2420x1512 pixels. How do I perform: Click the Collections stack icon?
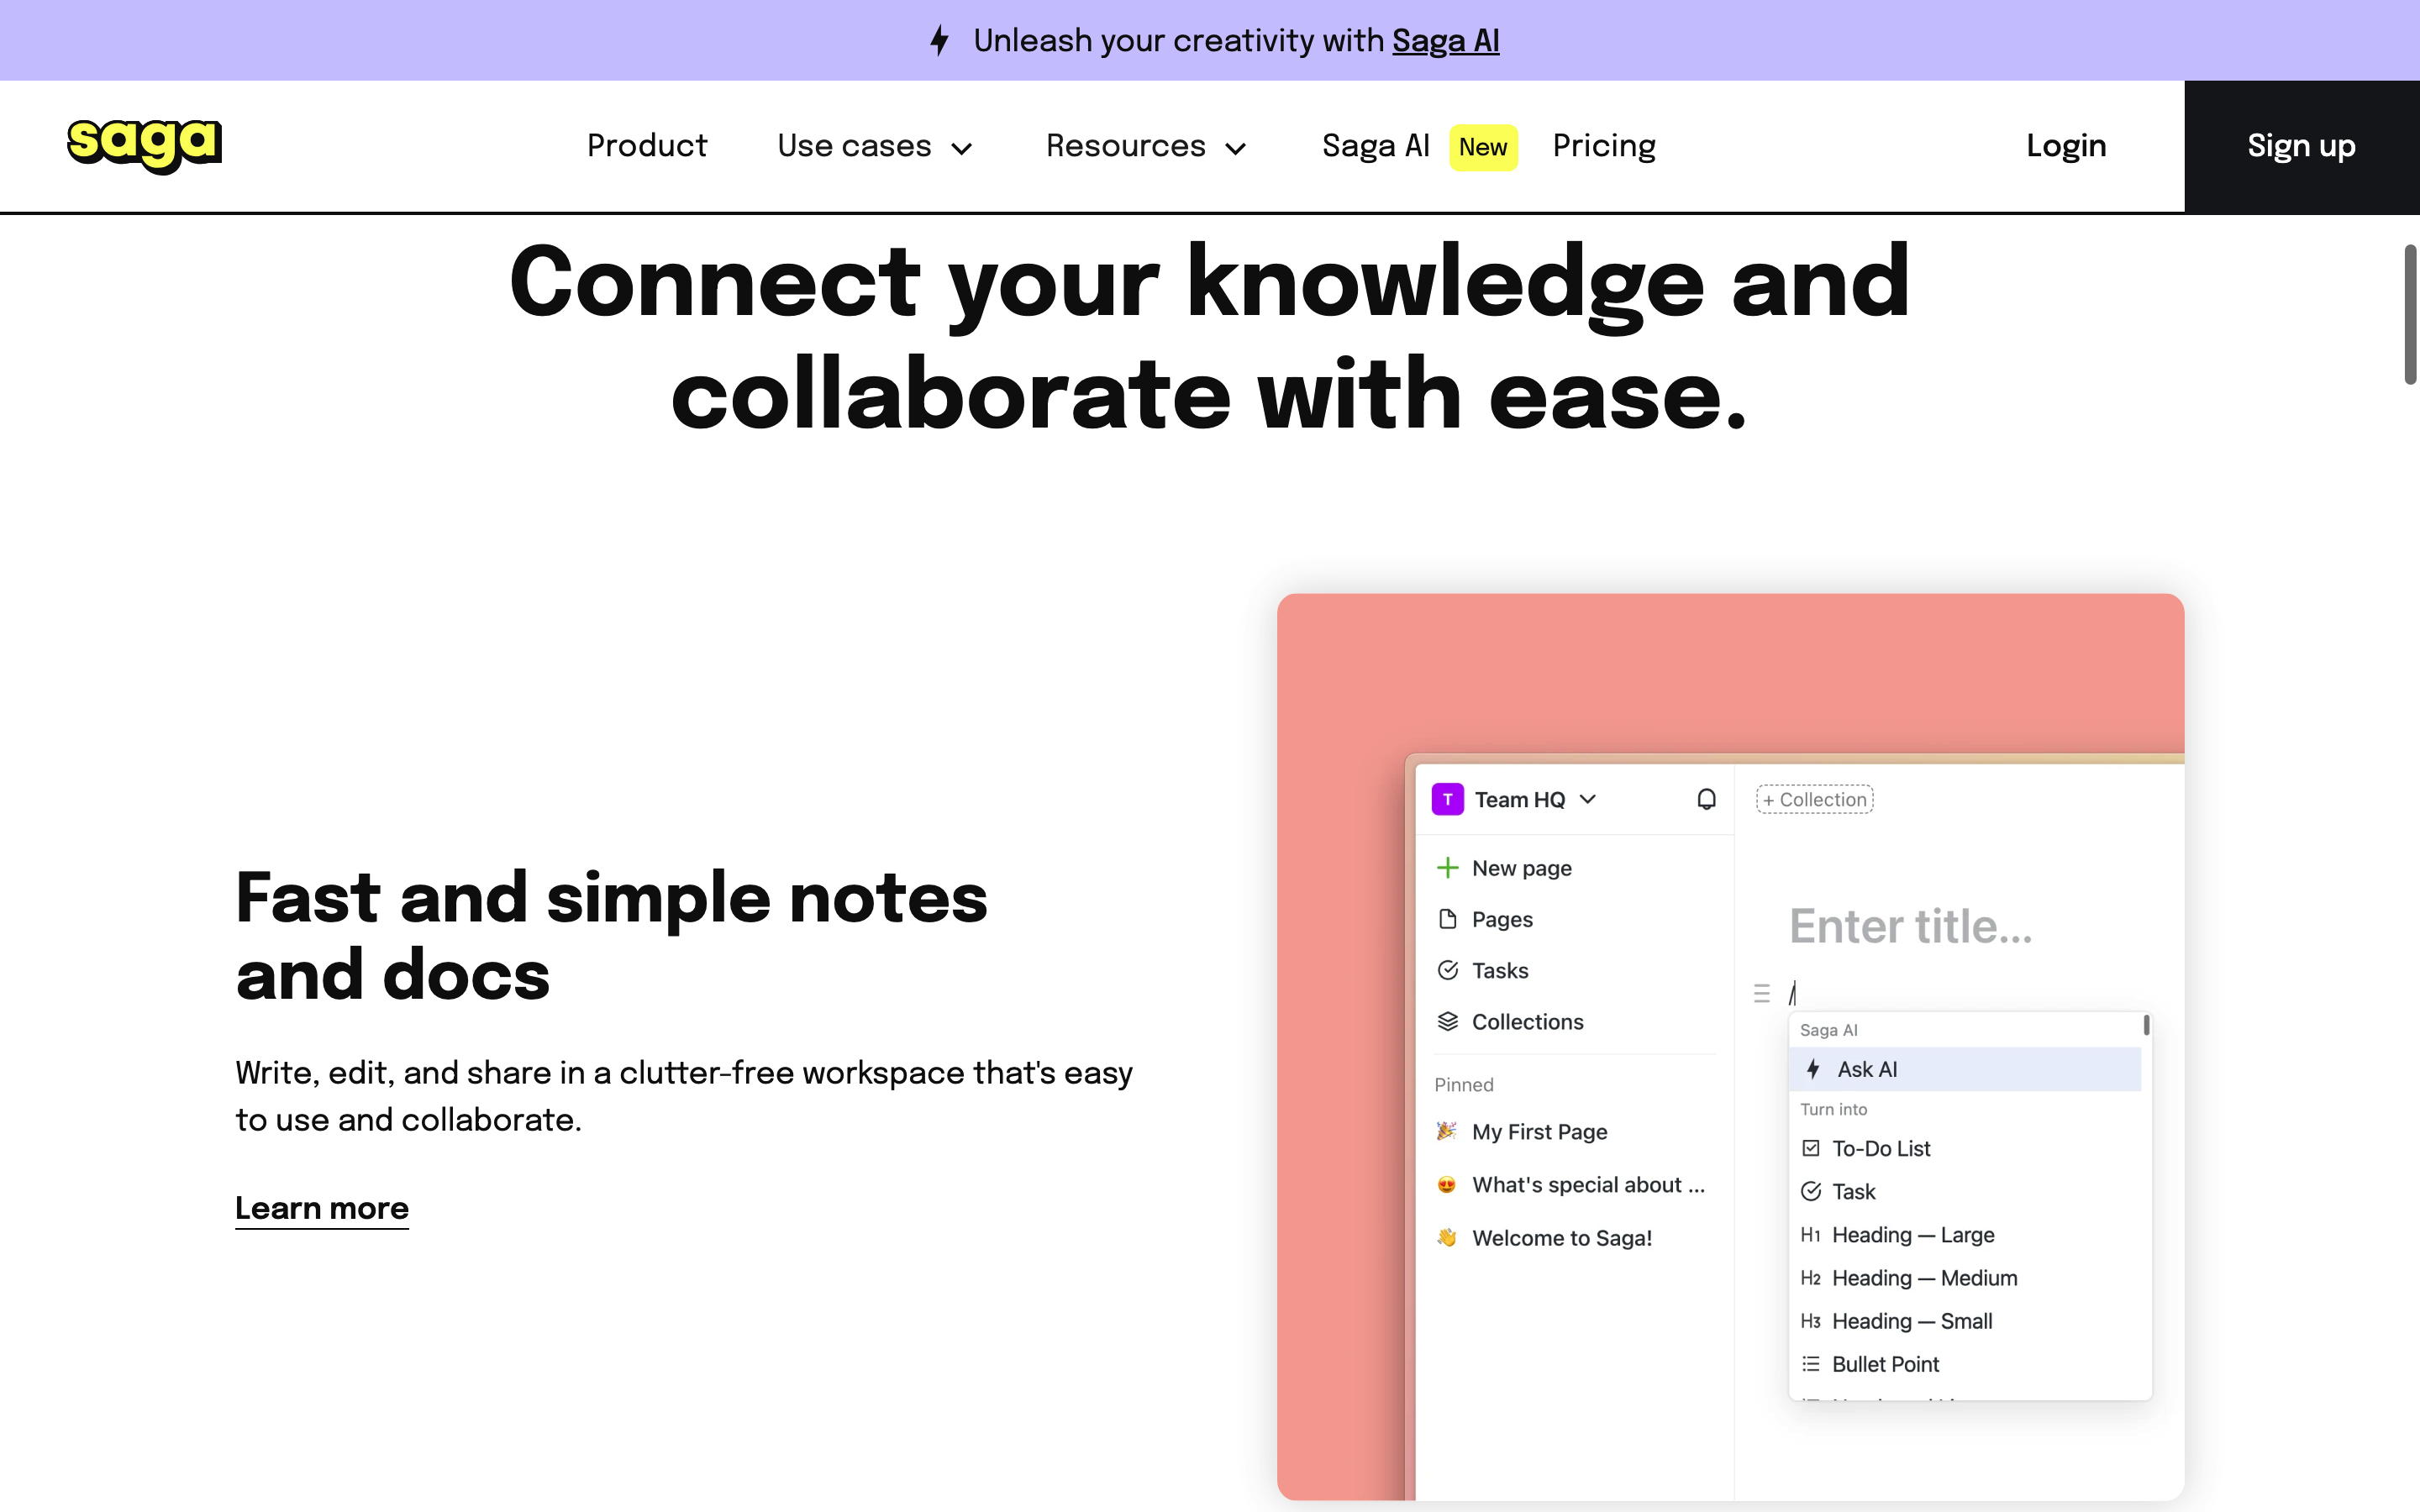pos(1447,1021)
